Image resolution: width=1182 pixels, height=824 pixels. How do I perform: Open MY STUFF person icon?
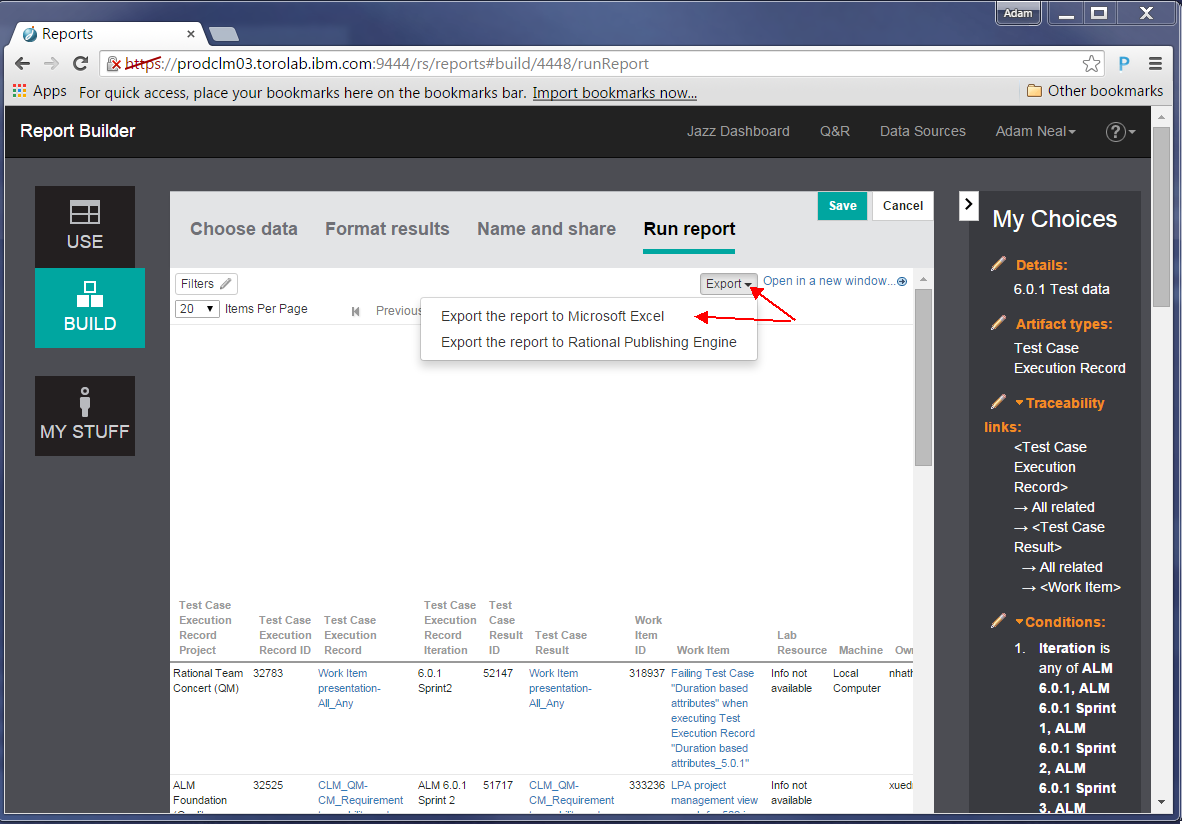pyautogui.click(x=84, y=401)
